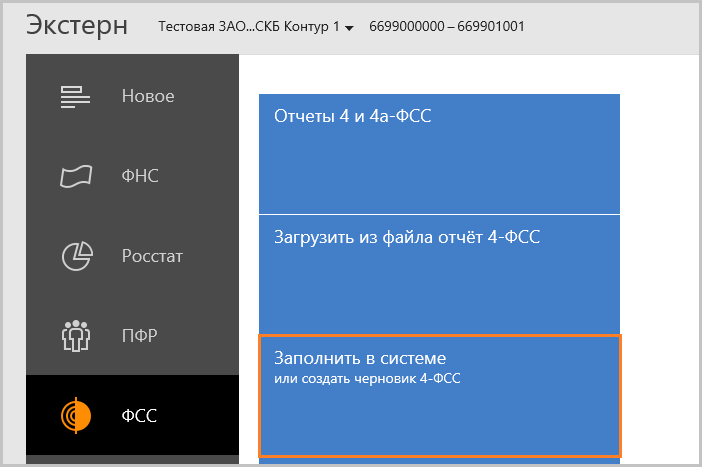The width and height of the screenshot is (703, 469).
Task: Open the Новое section label
Action: [x=148, y=96]
